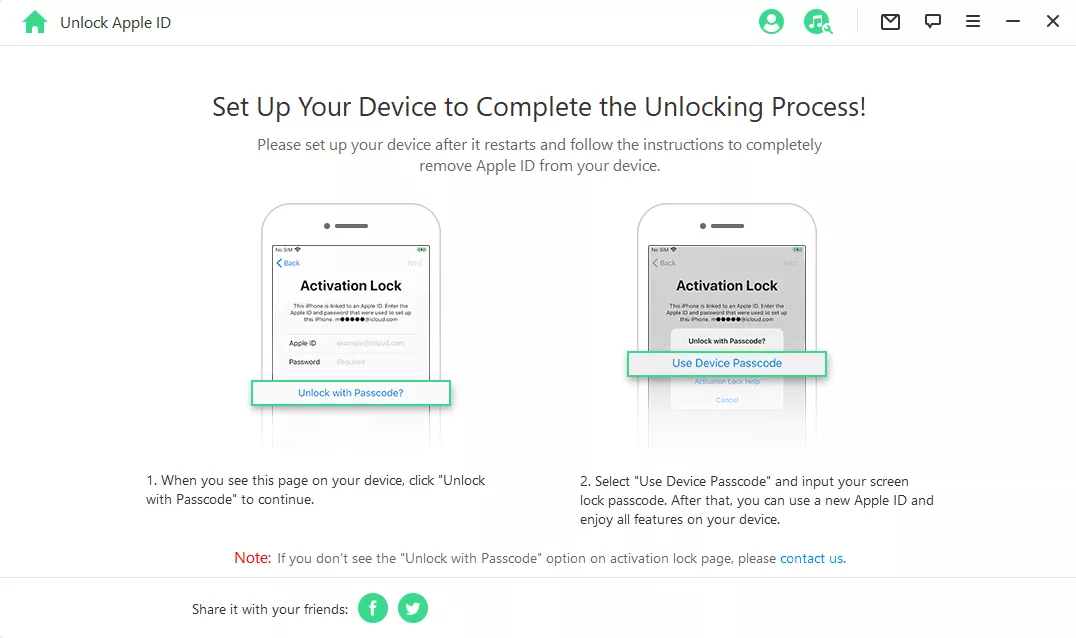This screenshot has height=638, width=1076.
Task: Click the left Activation Lock phone illustration
Action: [x=351, y=326]
